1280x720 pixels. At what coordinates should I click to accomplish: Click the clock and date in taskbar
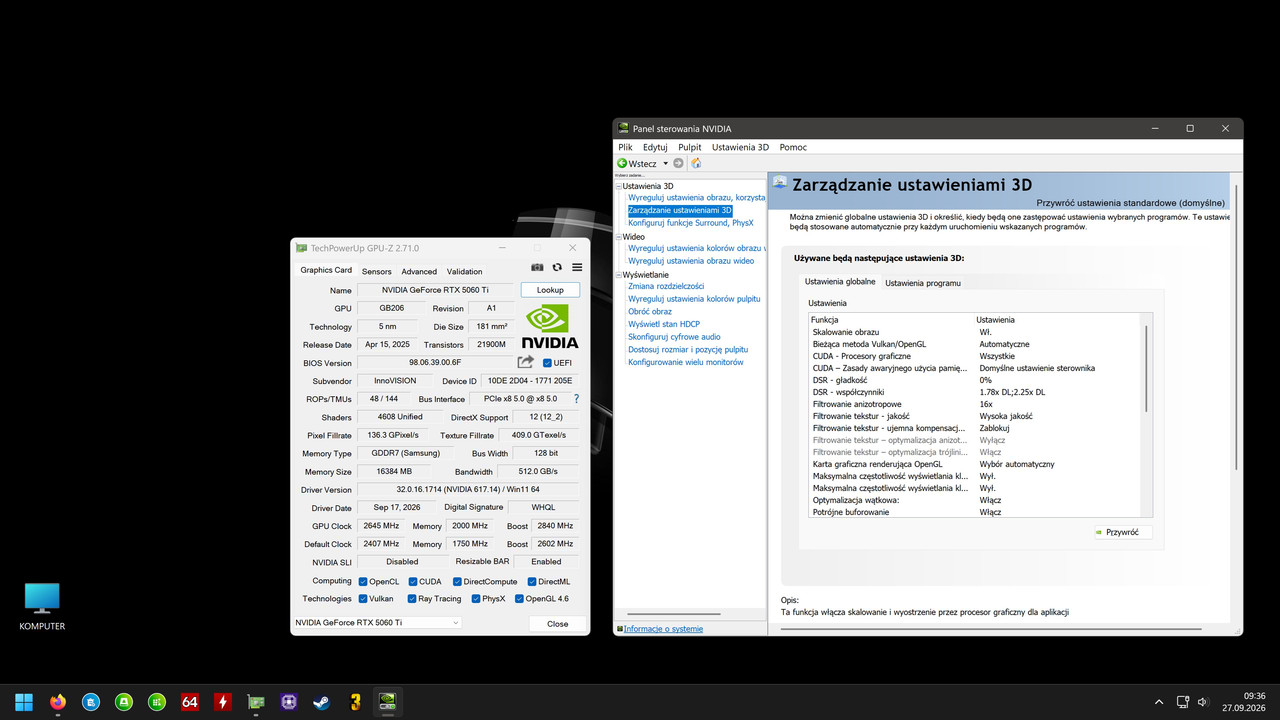[x=1246, y=702]
